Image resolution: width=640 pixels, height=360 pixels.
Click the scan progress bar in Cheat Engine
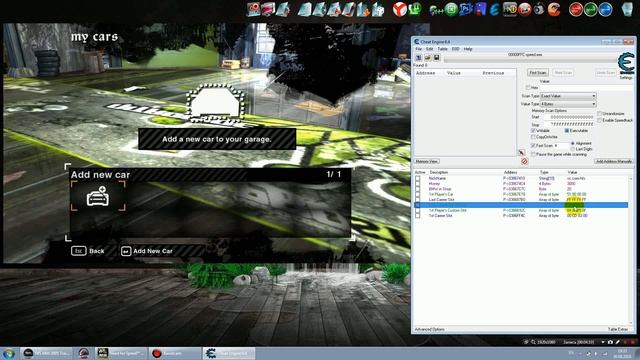(530, 60)
